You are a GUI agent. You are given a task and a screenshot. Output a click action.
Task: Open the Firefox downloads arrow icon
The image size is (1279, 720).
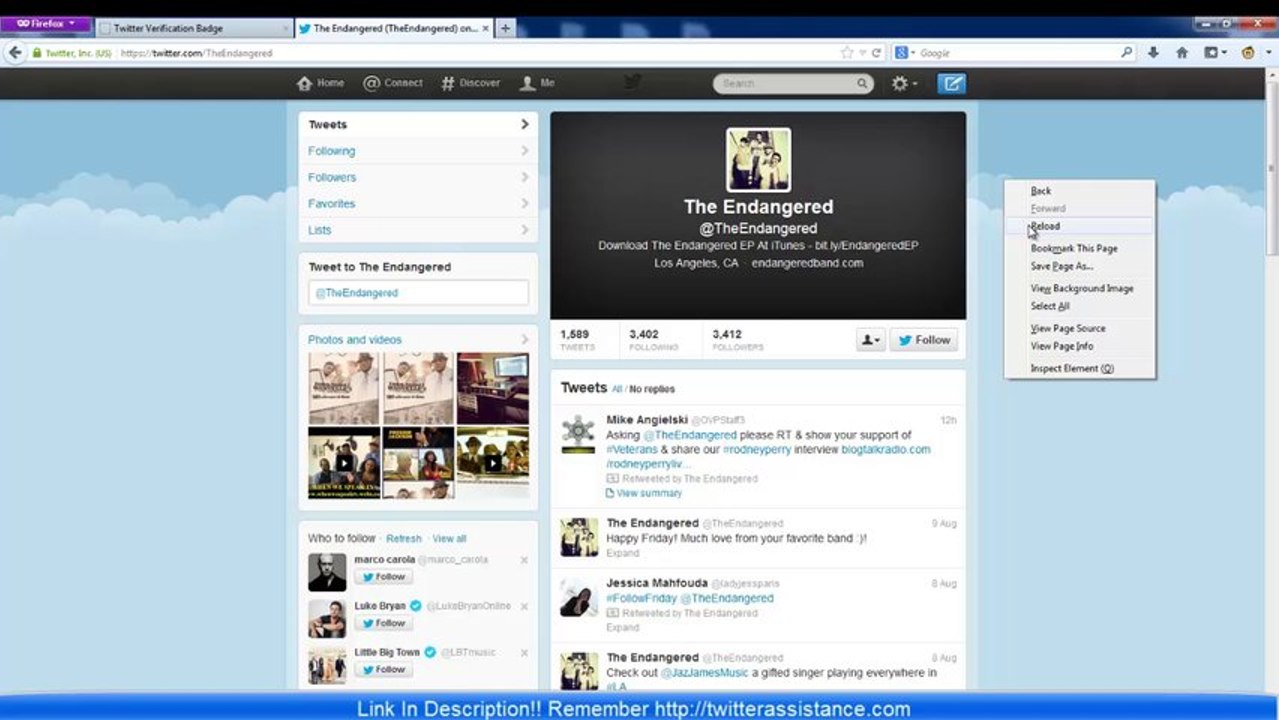click(x=1153, y=53)
